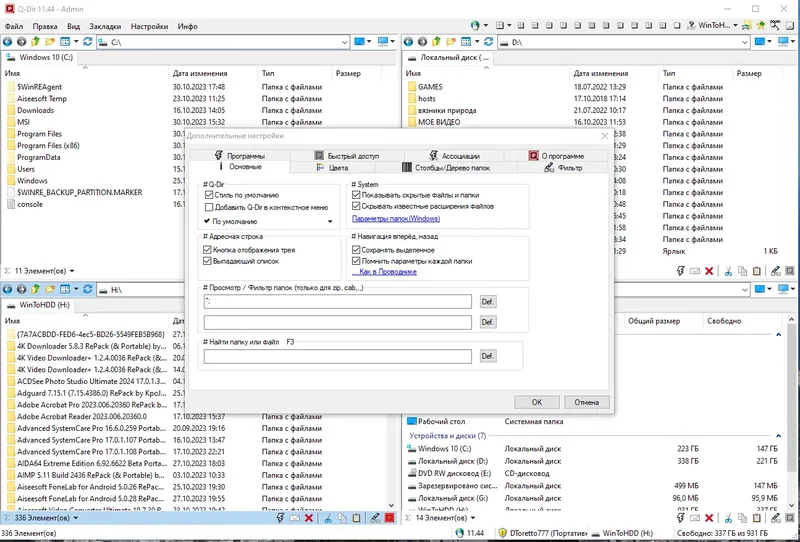
Task: Click the scissors cut icon in the H:\ pane
Action: click(x=328, y=518)
